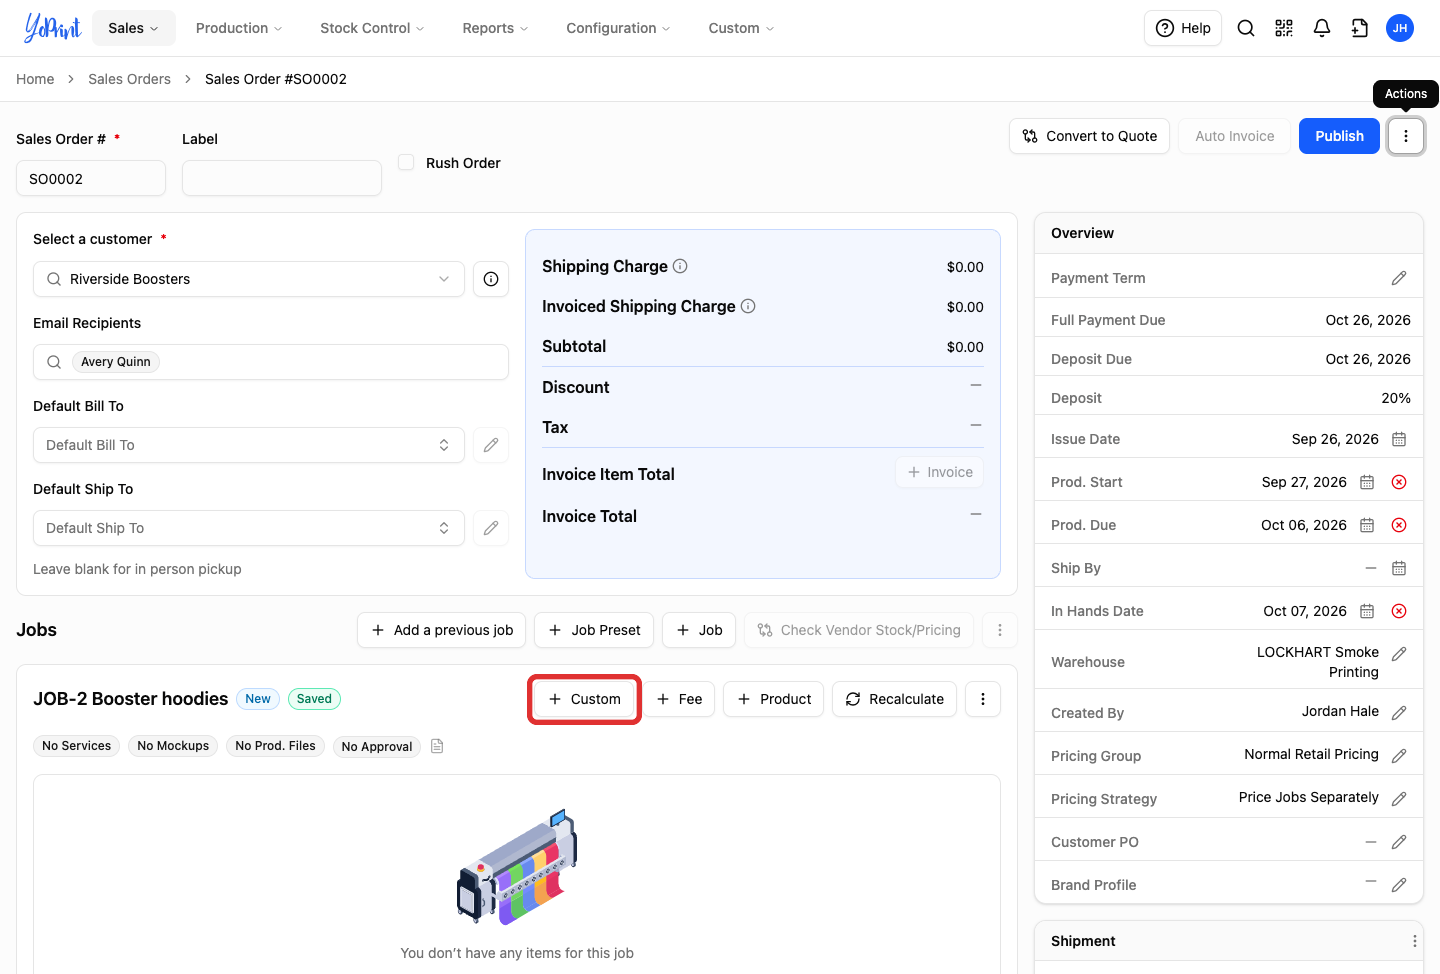Enable the Rush Order checkbox
Image resolution: width=1440 pixels, height=974 pixels.
coord(406,162)
